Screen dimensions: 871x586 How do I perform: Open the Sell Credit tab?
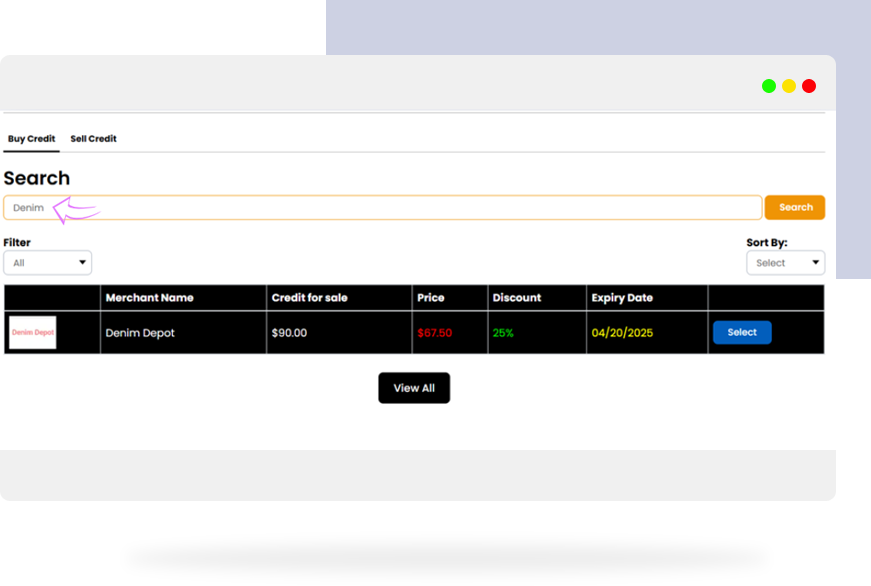(93, 139)
